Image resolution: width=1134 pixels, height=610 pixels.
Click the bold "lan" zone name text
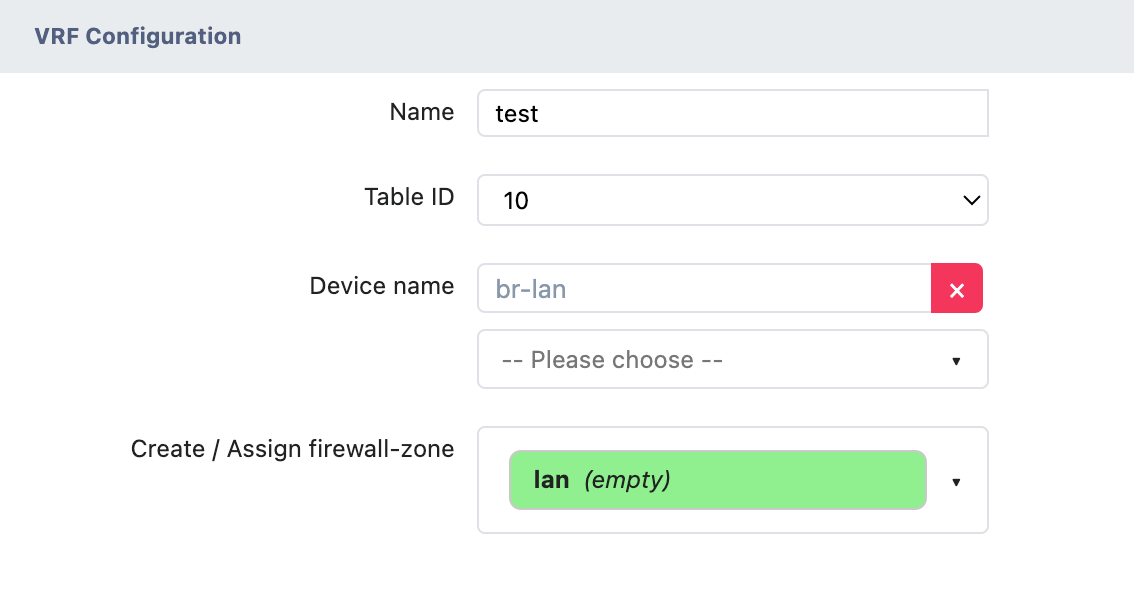coord(551,480)
